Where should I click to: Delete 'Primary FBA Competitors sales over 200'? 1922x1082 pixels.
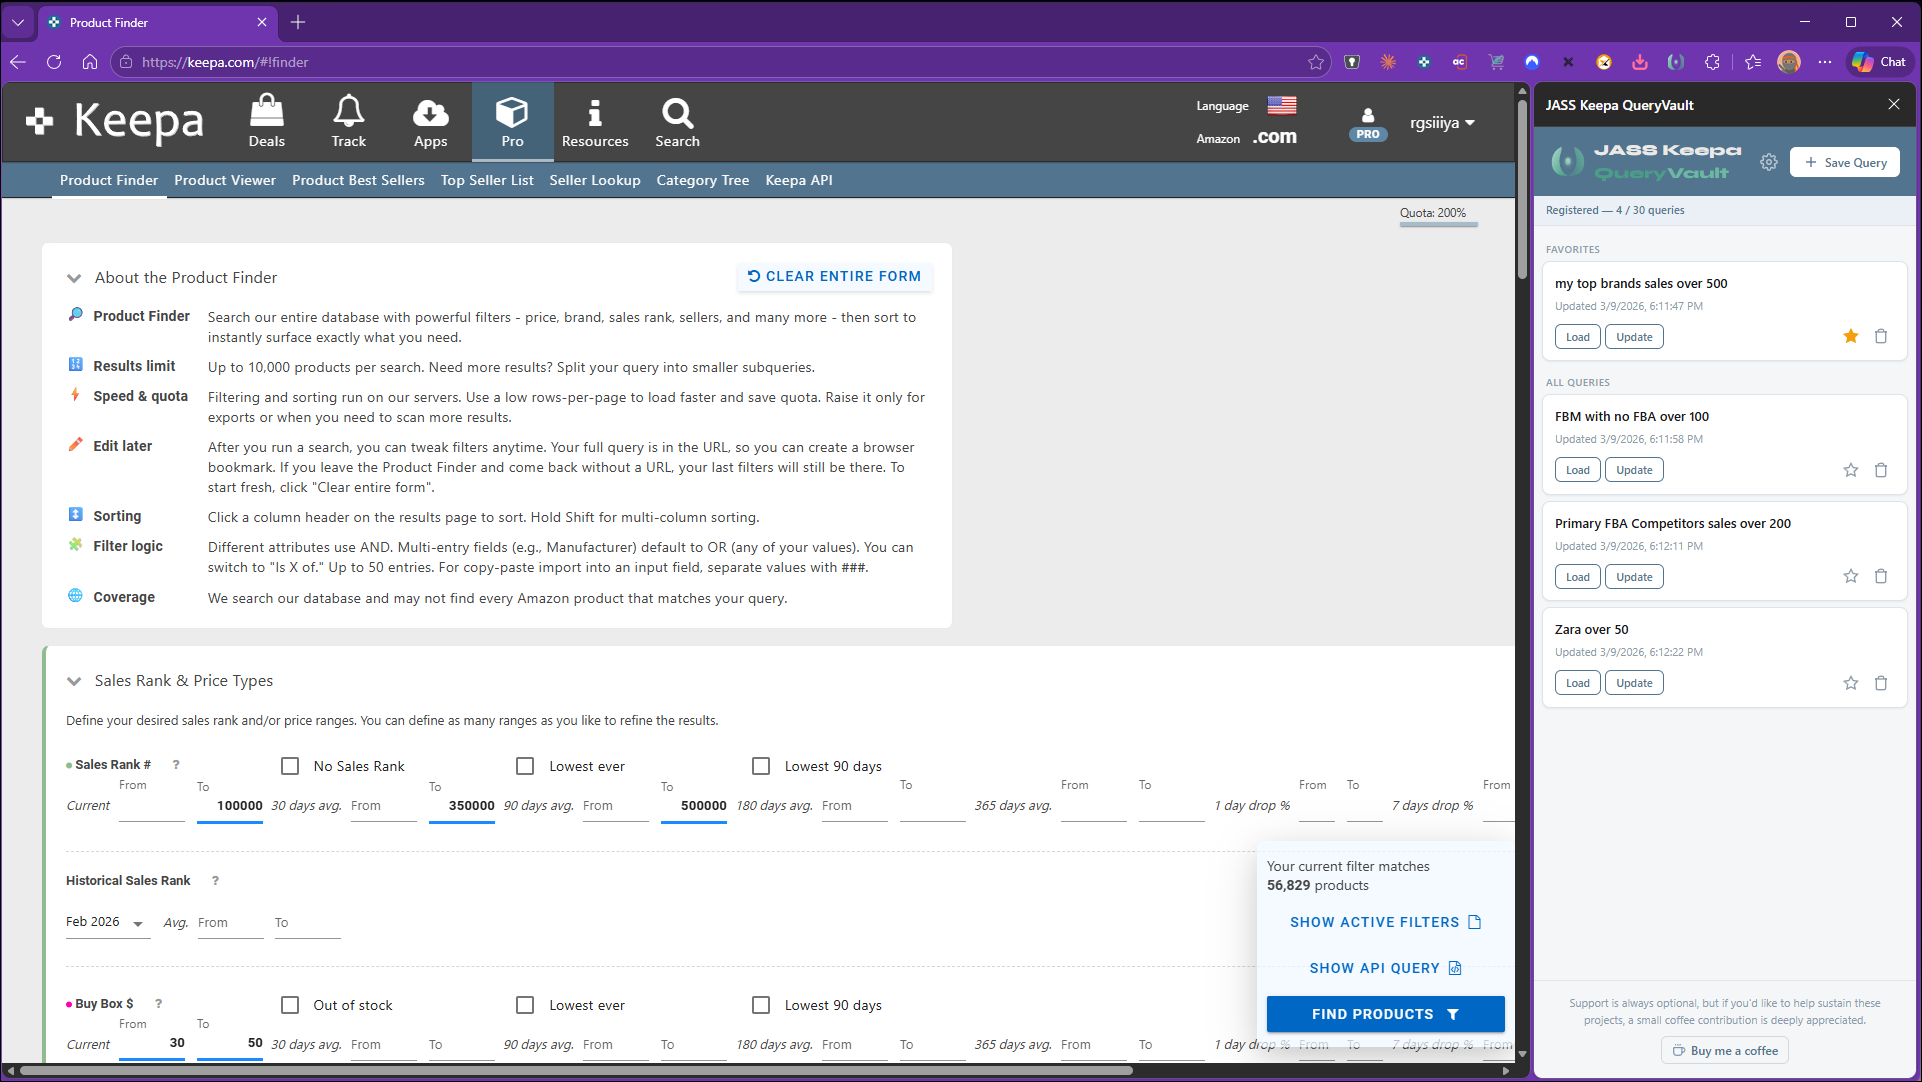1880,576
